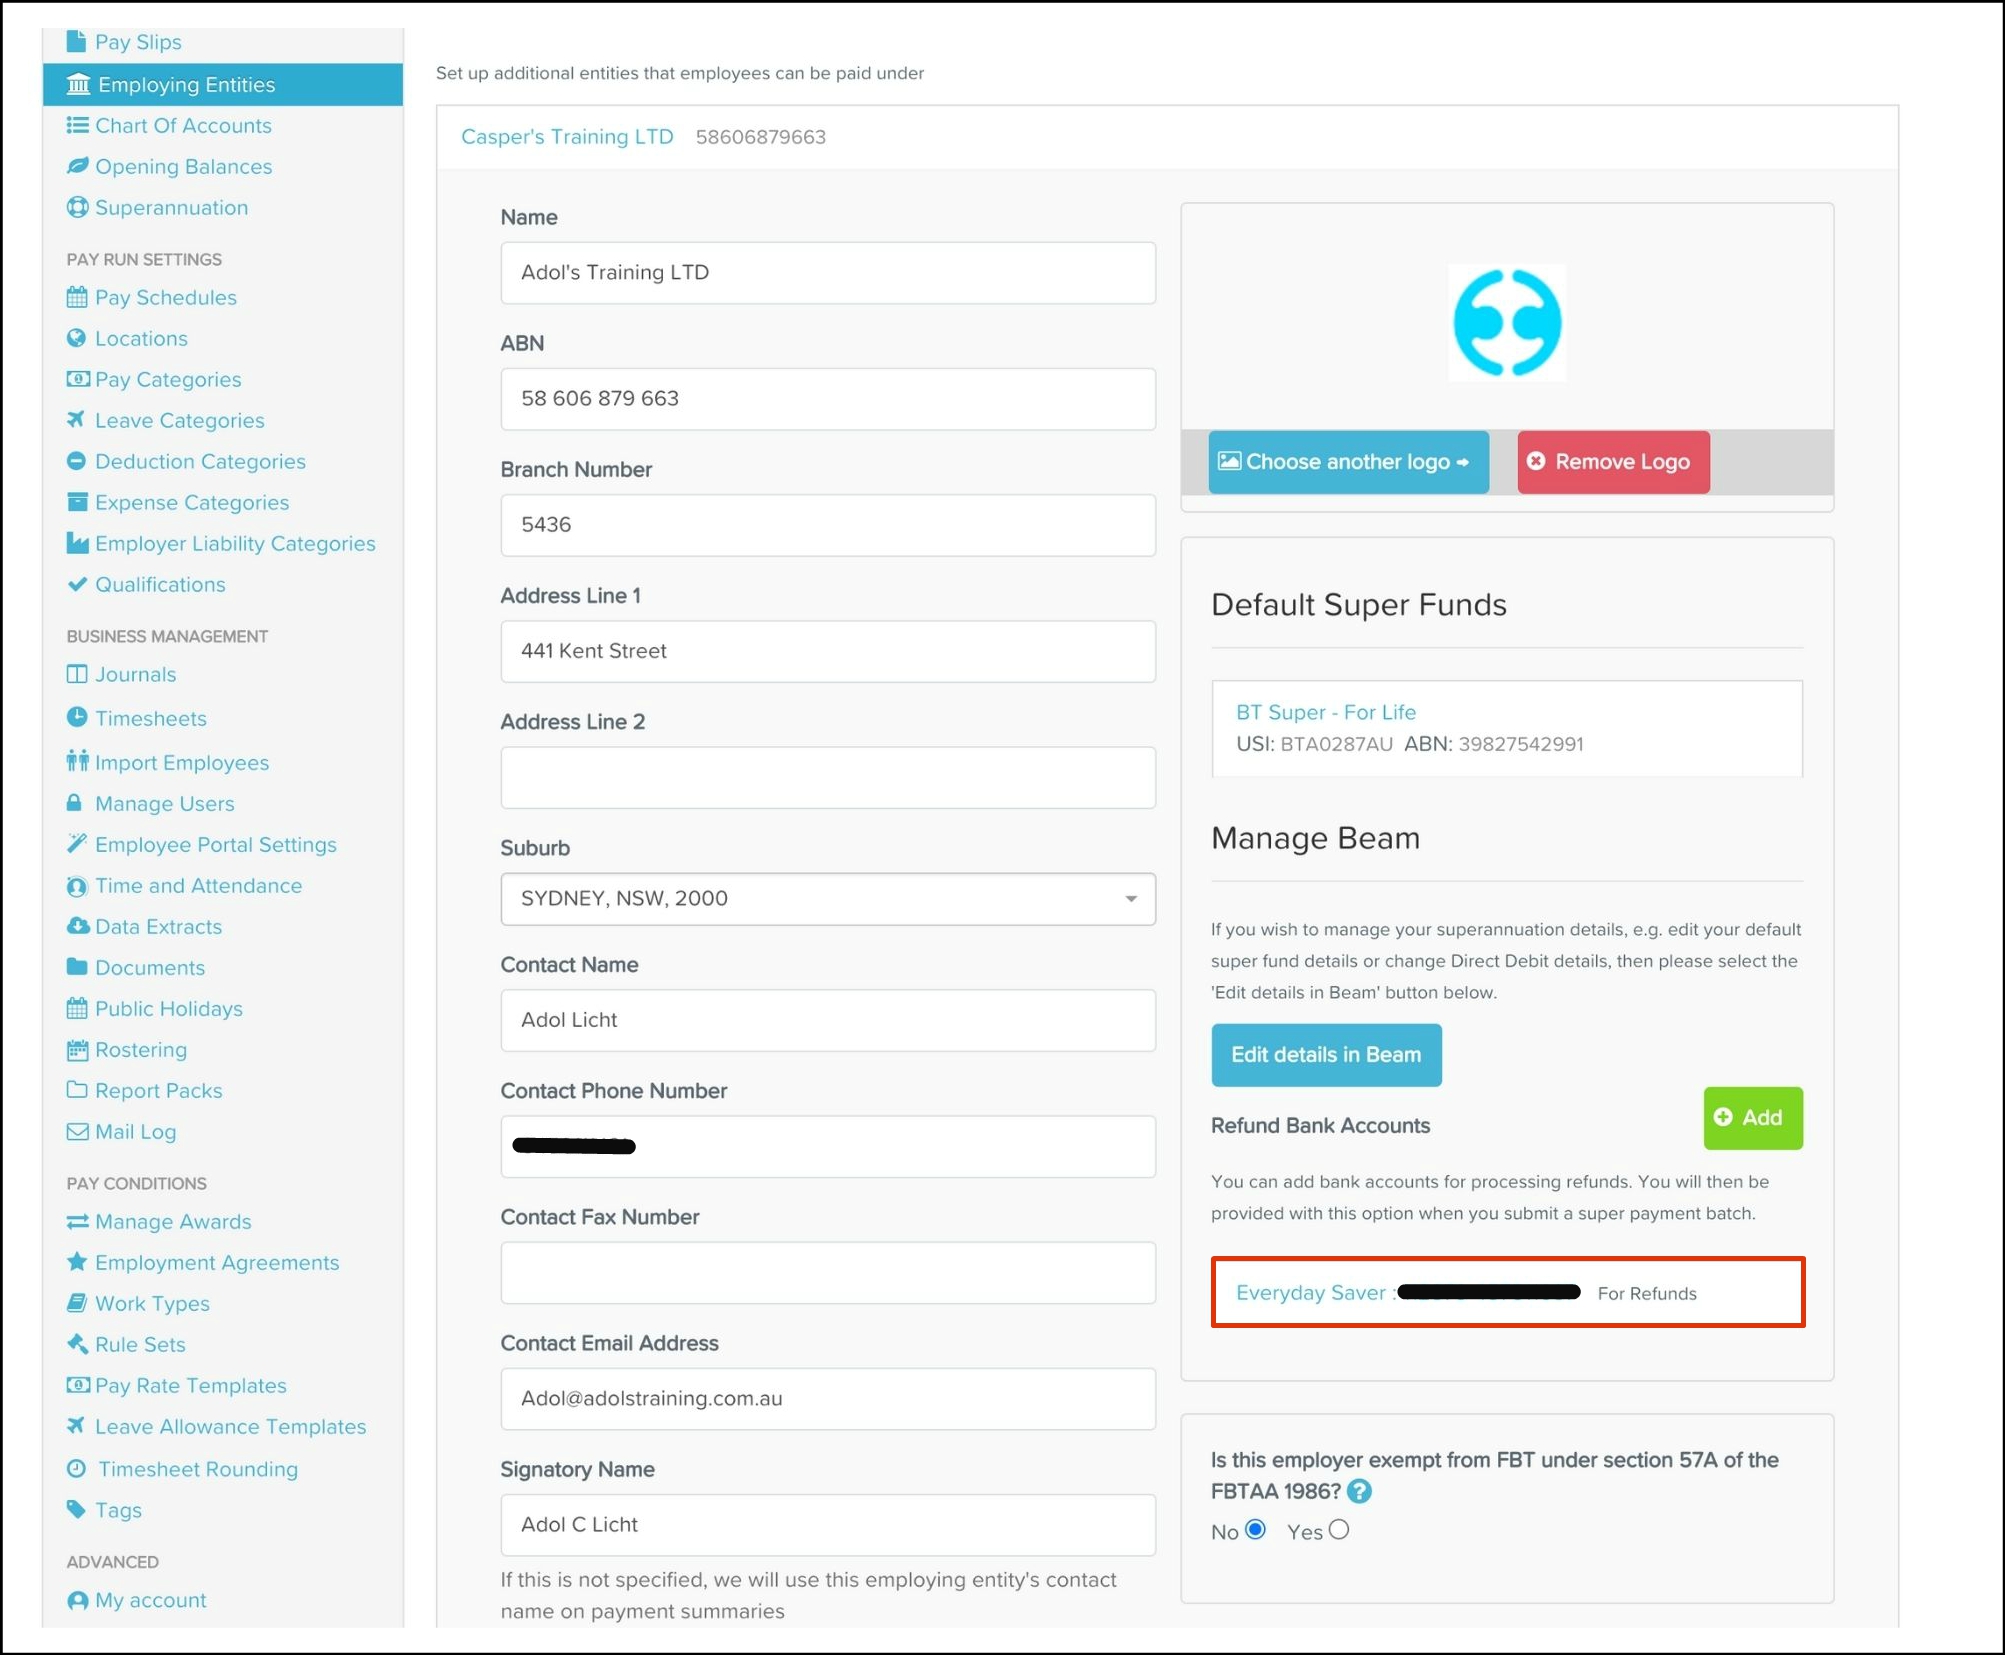The width and height of the screenshot is (2005, 1655).
Task: Click the Data Extracts cloud icon
Action: click(76, 926)
